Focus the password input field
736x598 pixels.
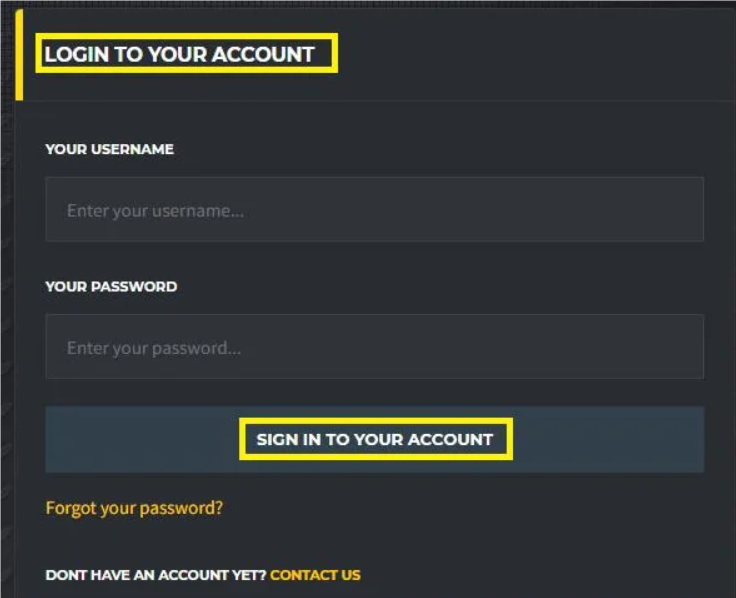click(374, 347)
